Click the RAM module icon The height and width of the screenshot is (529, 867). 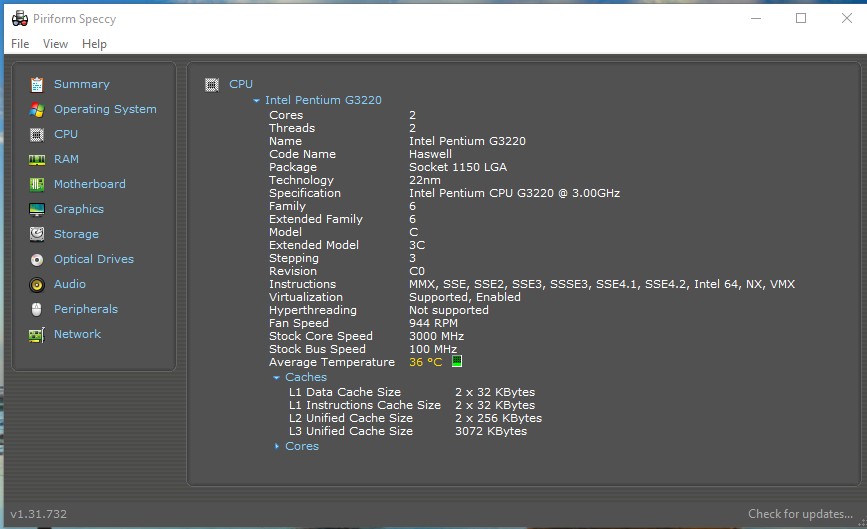click(37, 160)
